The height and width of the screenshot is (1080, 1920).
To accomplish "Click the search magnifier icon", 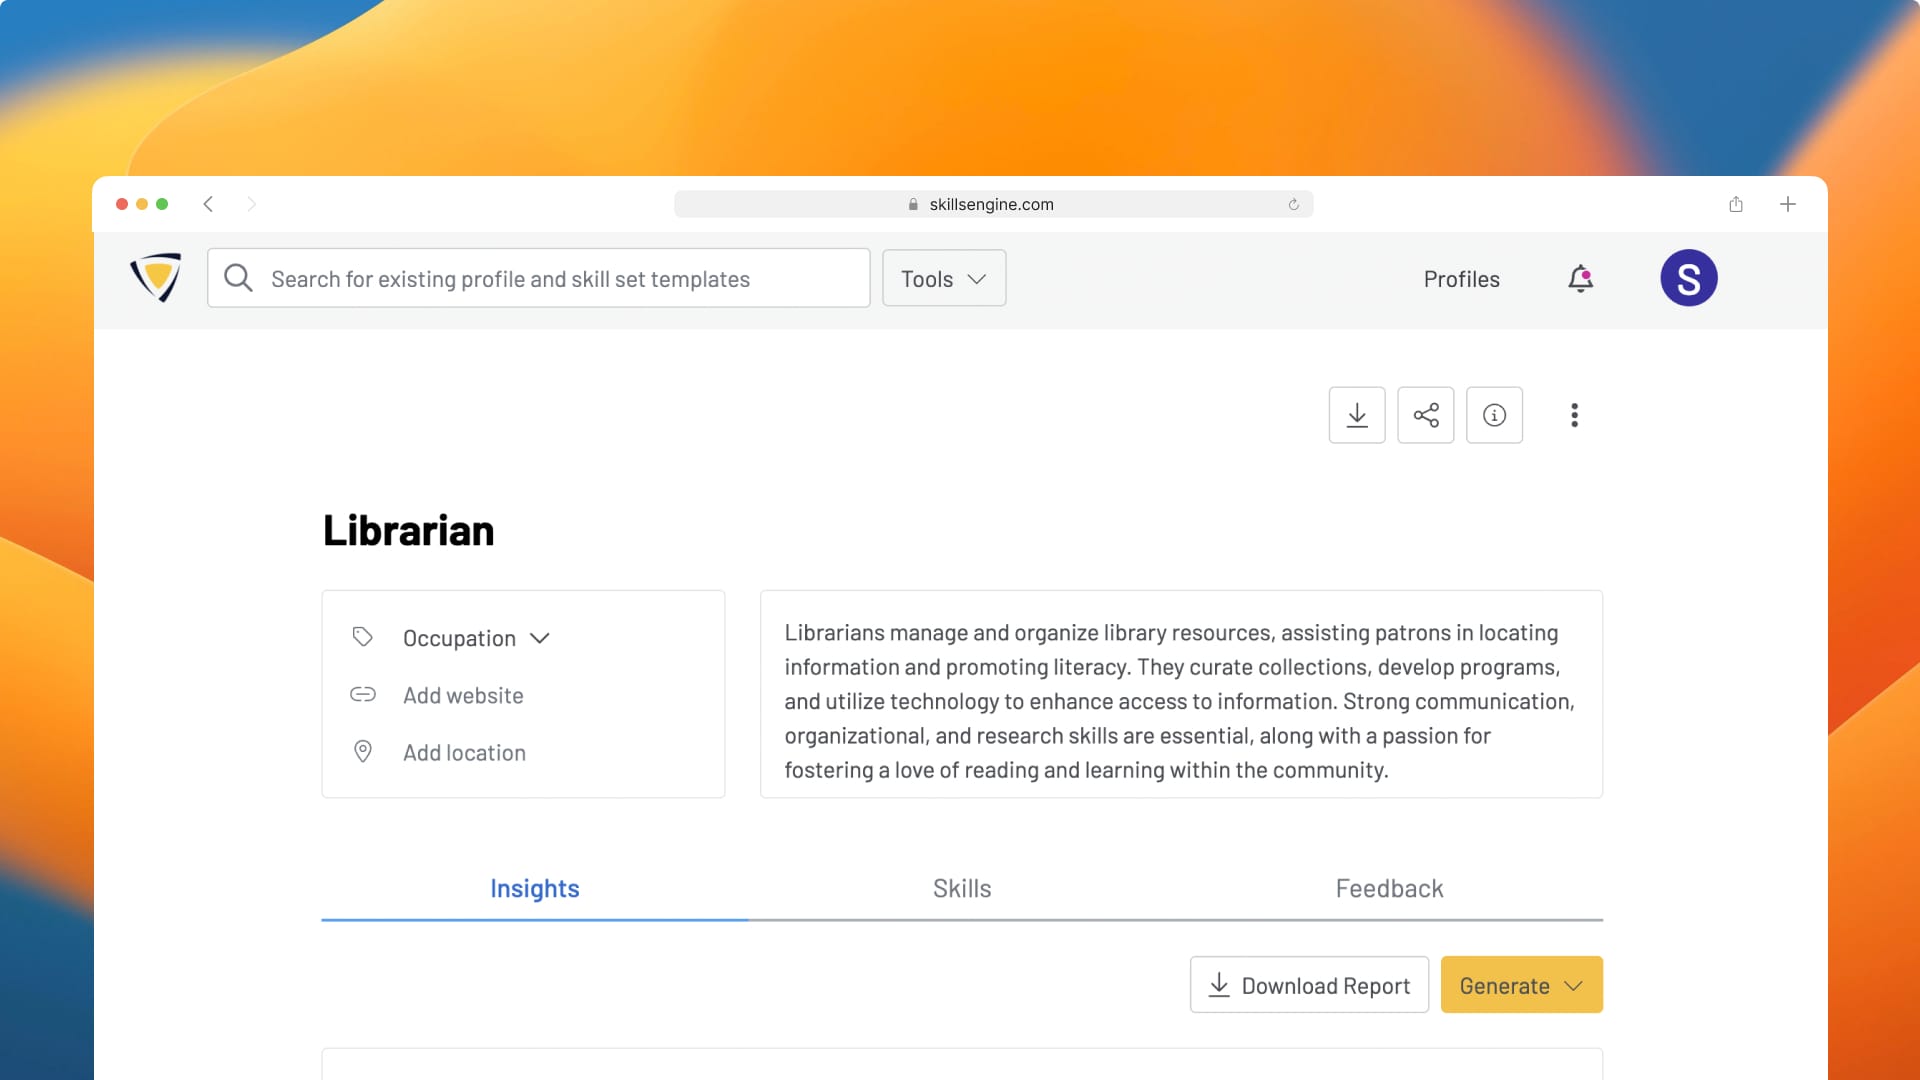I will [x=238, y=278].
